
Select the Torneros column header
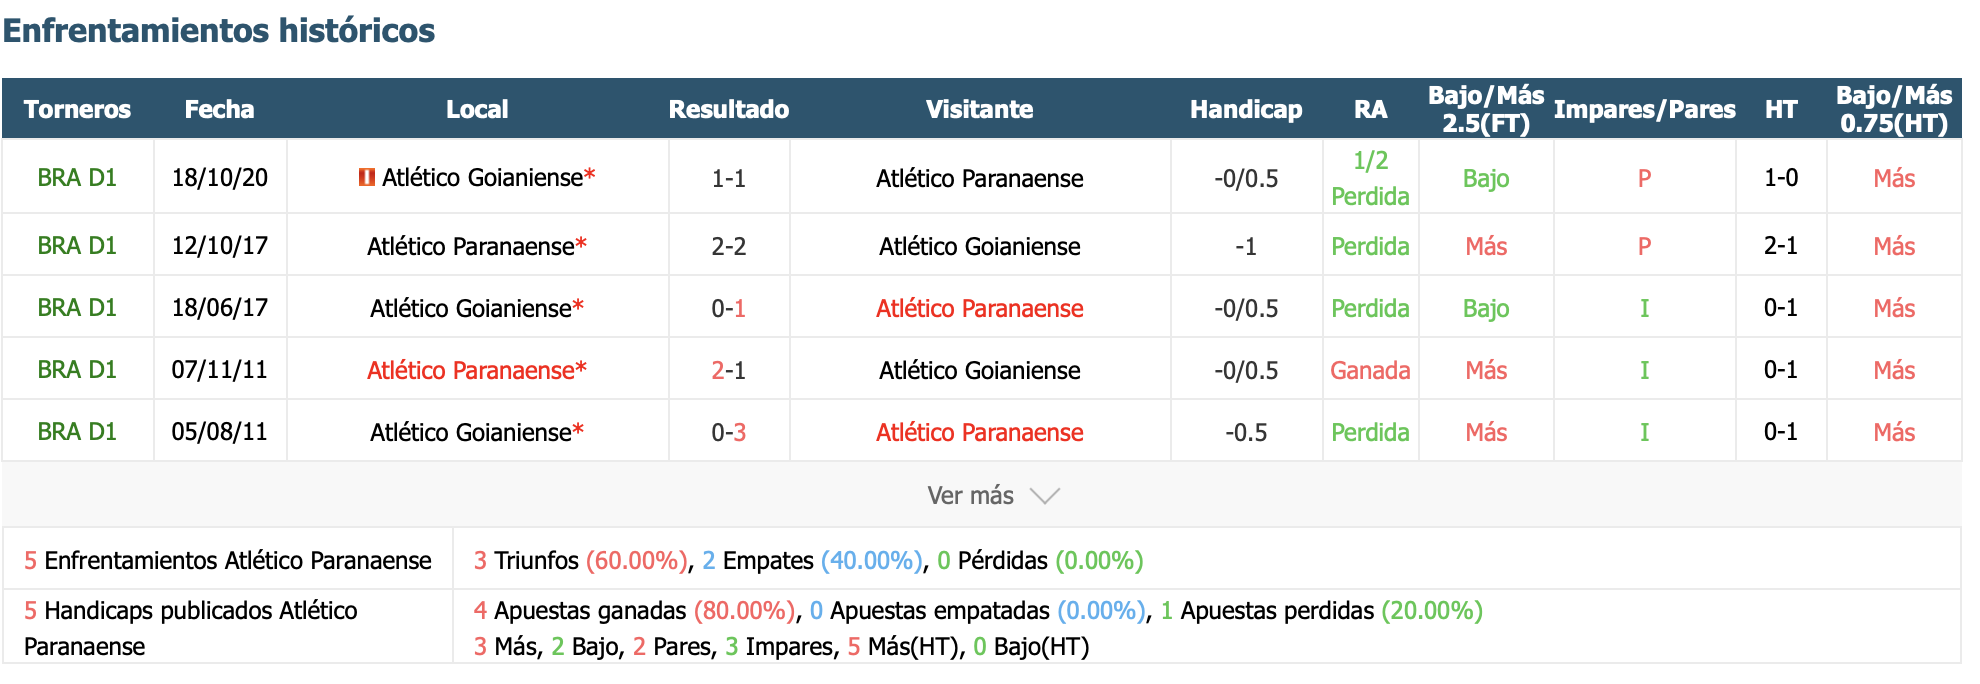point(77,109)
